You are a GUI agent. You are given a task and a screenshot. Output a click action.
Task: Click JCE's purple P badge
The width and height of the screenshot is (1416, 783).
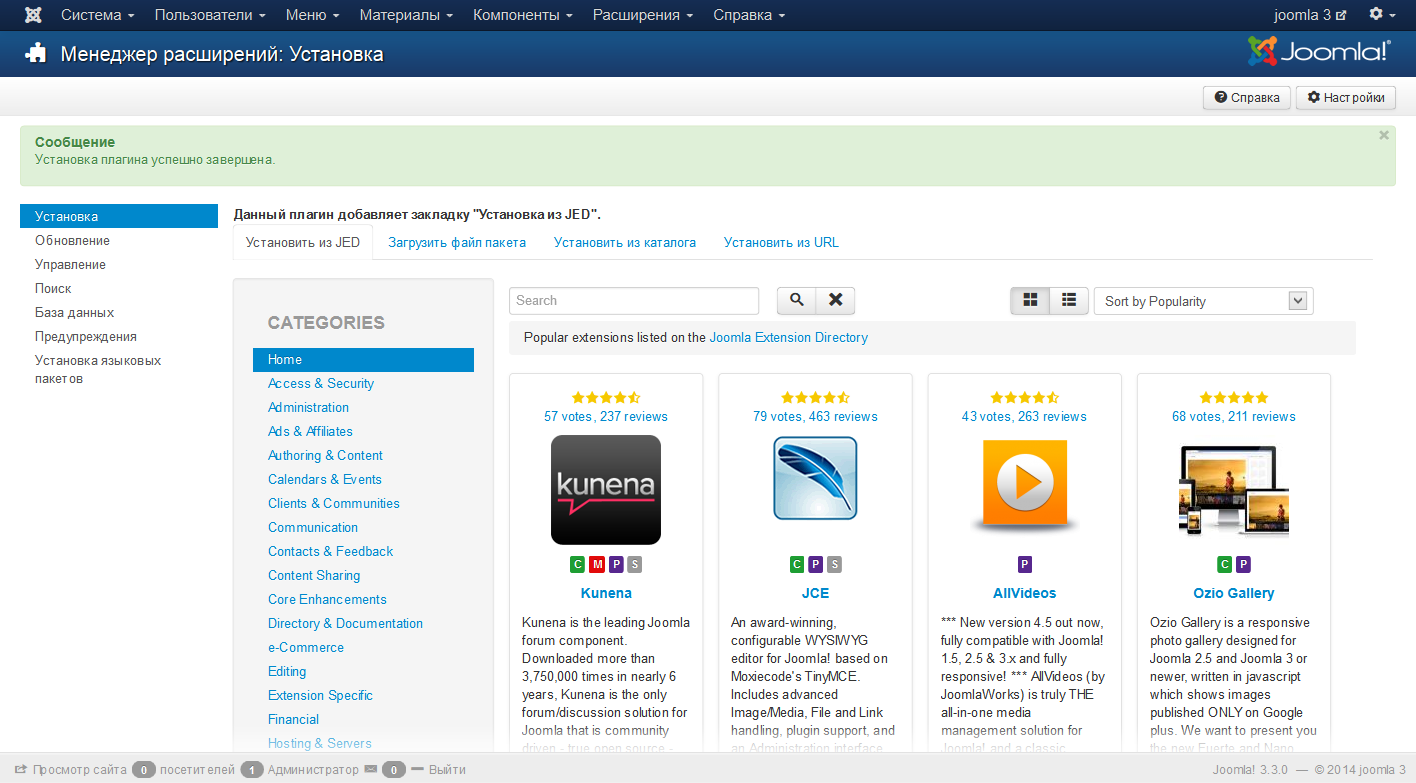coord(816,565)
